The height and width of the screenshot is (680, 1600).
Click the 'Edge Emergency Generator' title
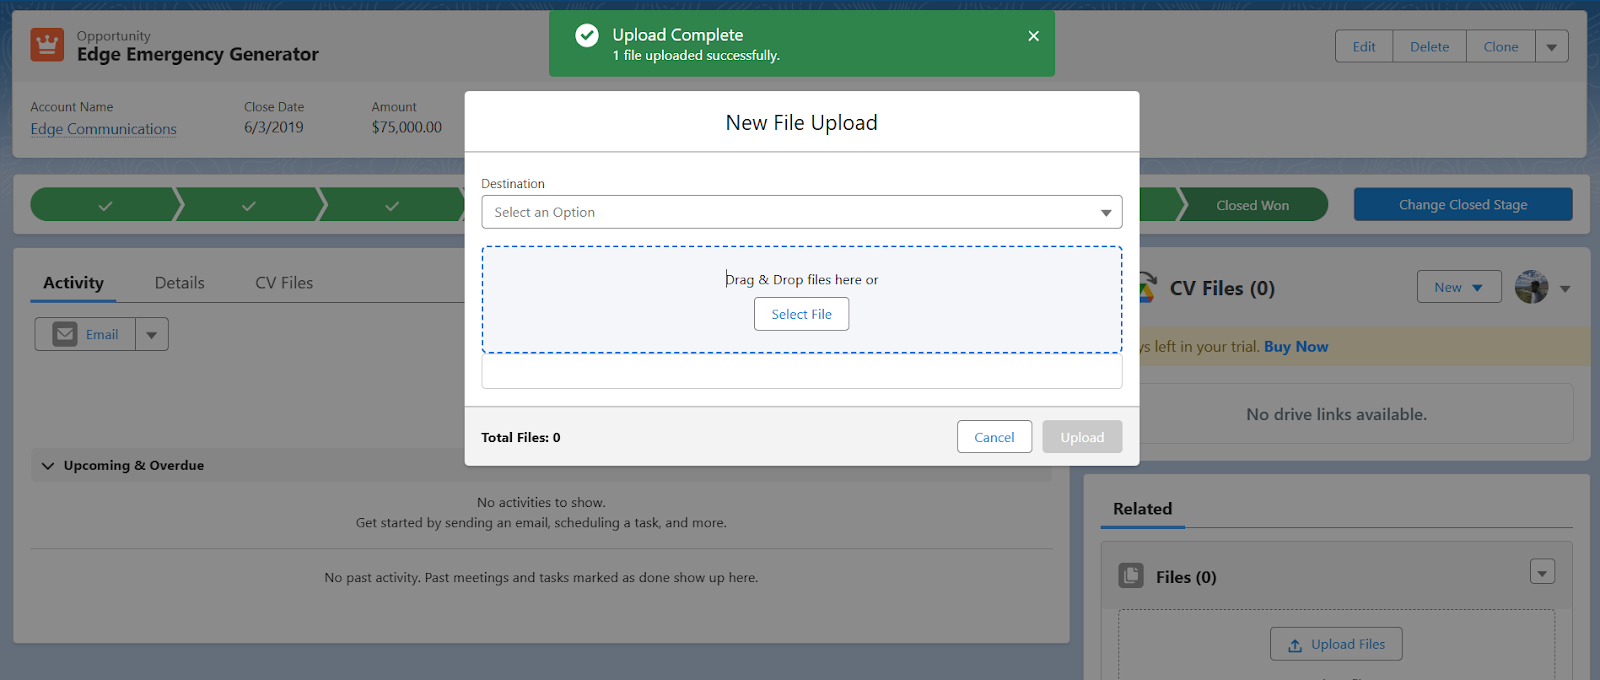click(198, 55)
